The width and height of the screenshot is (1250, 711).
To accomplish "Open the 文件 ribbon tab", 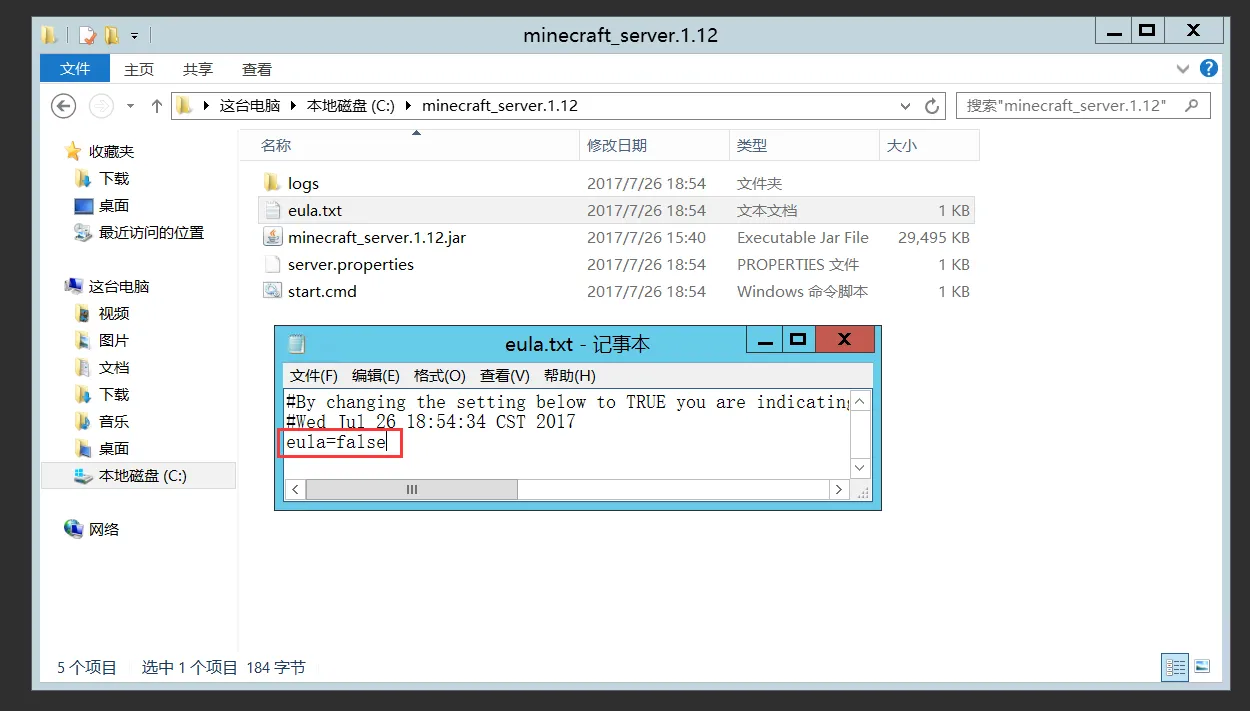I will (x=75, y=69).
